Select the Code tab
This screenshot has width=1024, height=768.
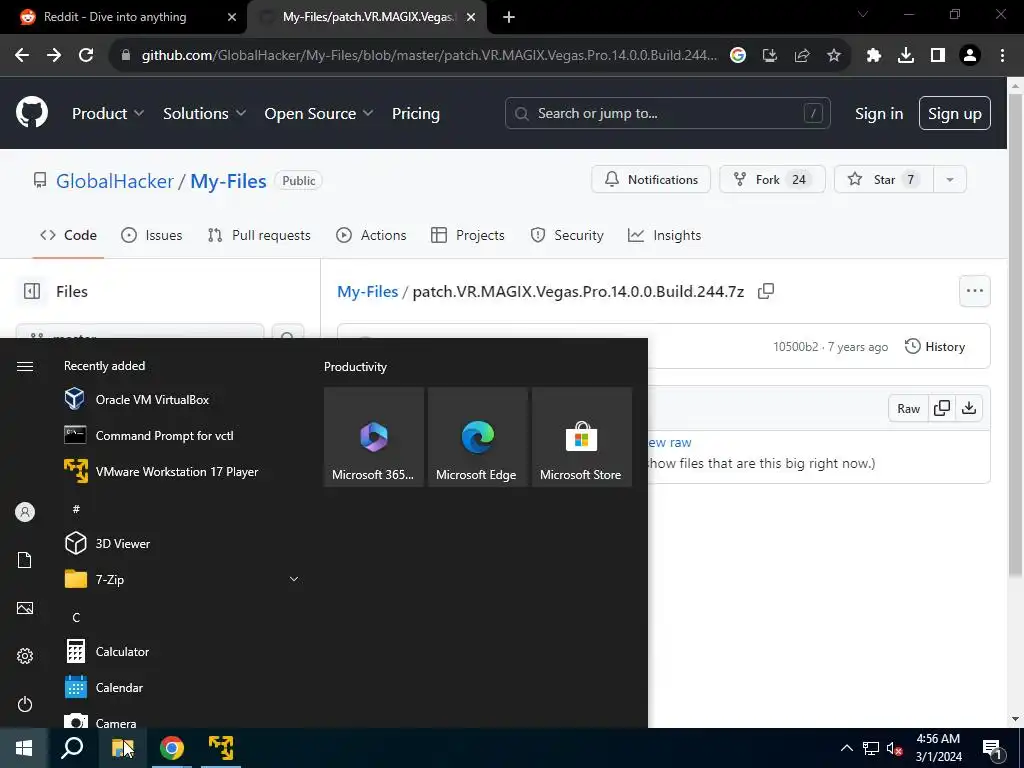click(68, 235)
